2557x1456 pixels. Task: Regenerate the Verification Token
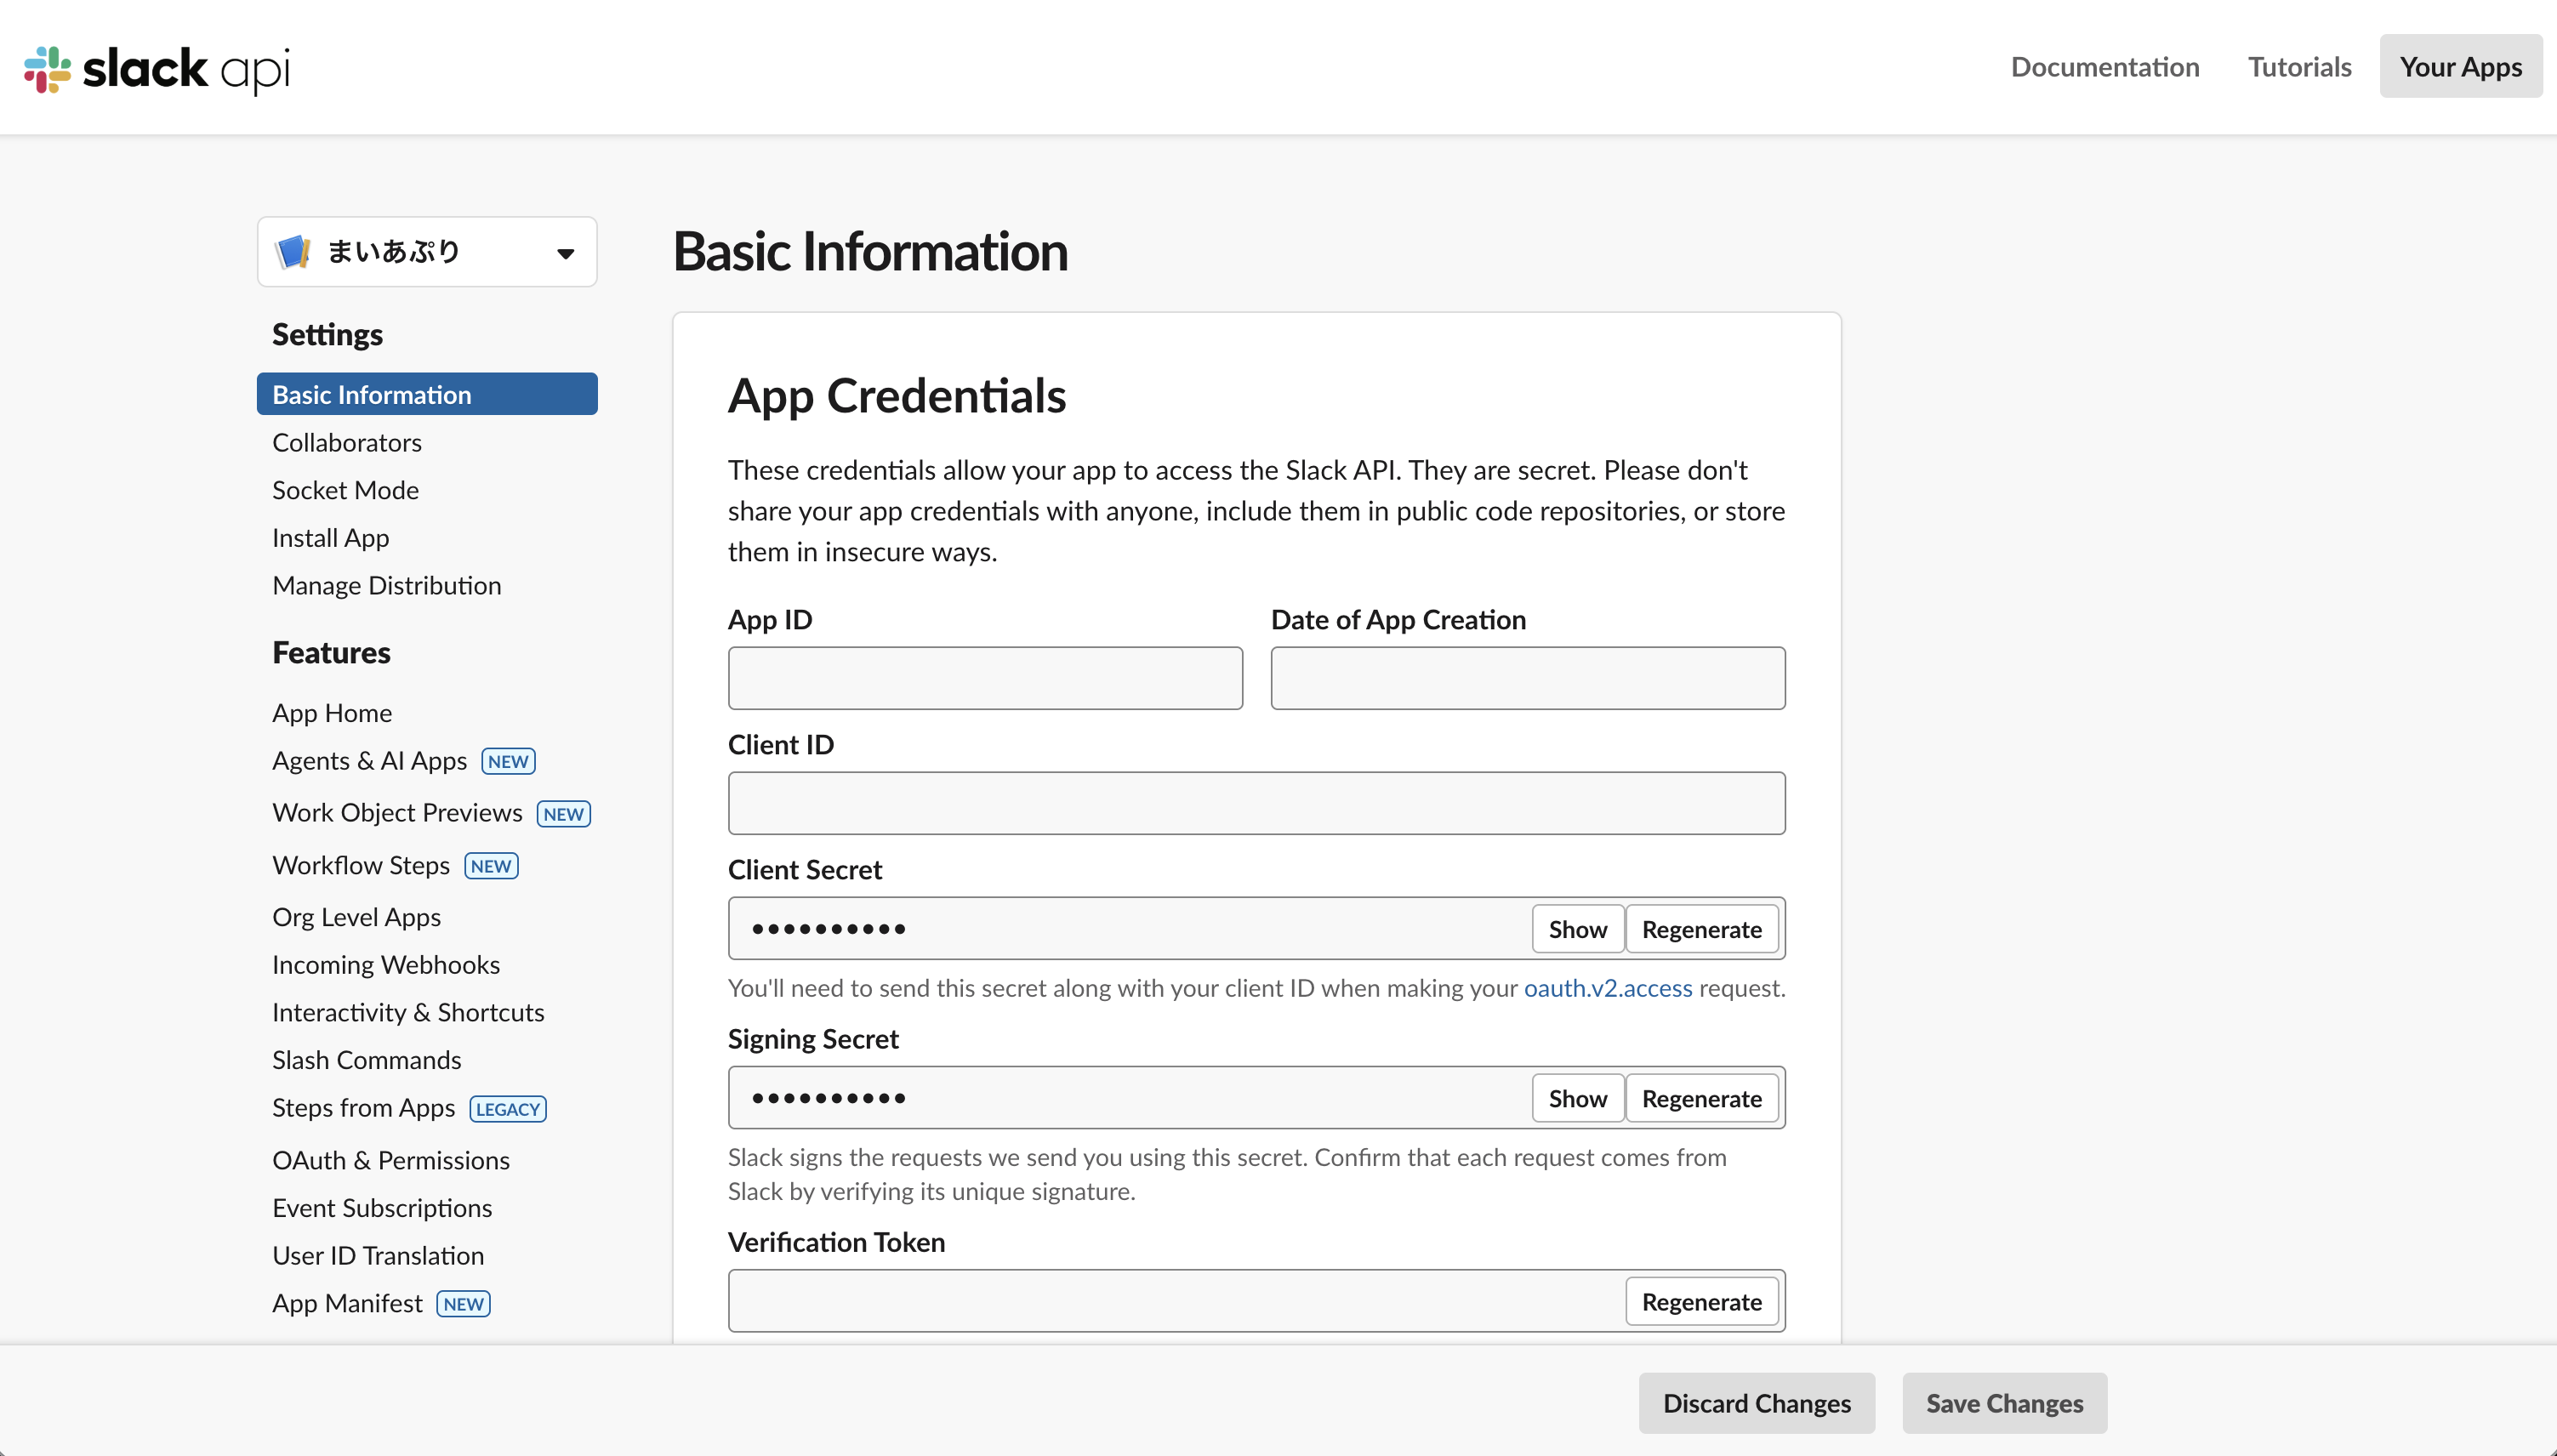1700,1300
